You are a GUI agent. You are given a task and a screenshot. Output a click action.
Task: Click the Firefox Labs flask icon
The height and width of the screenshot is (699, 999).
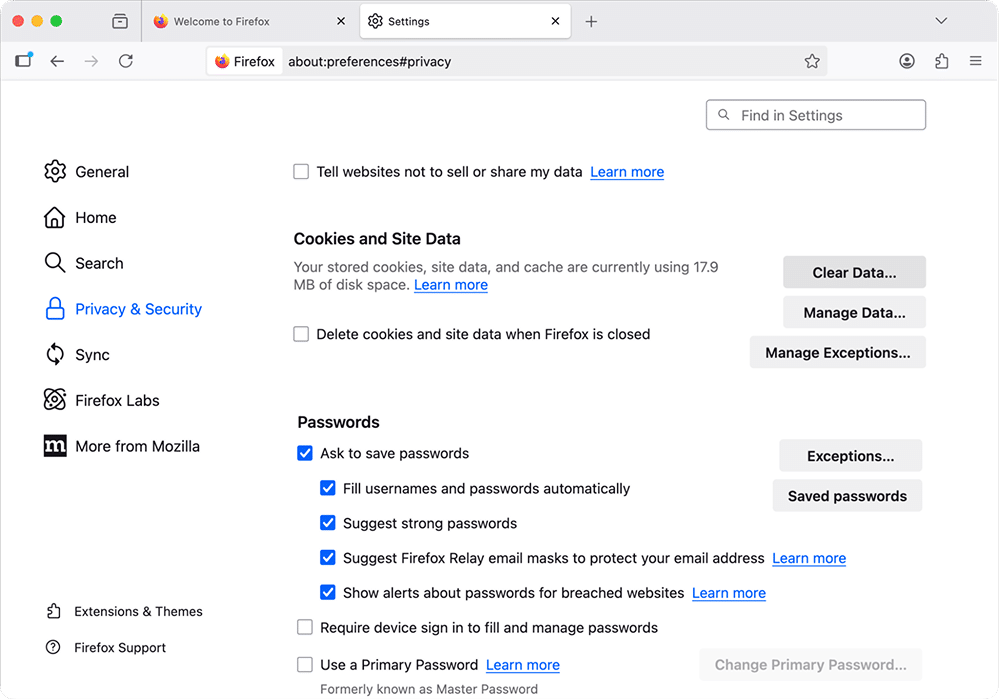[55, 400]
